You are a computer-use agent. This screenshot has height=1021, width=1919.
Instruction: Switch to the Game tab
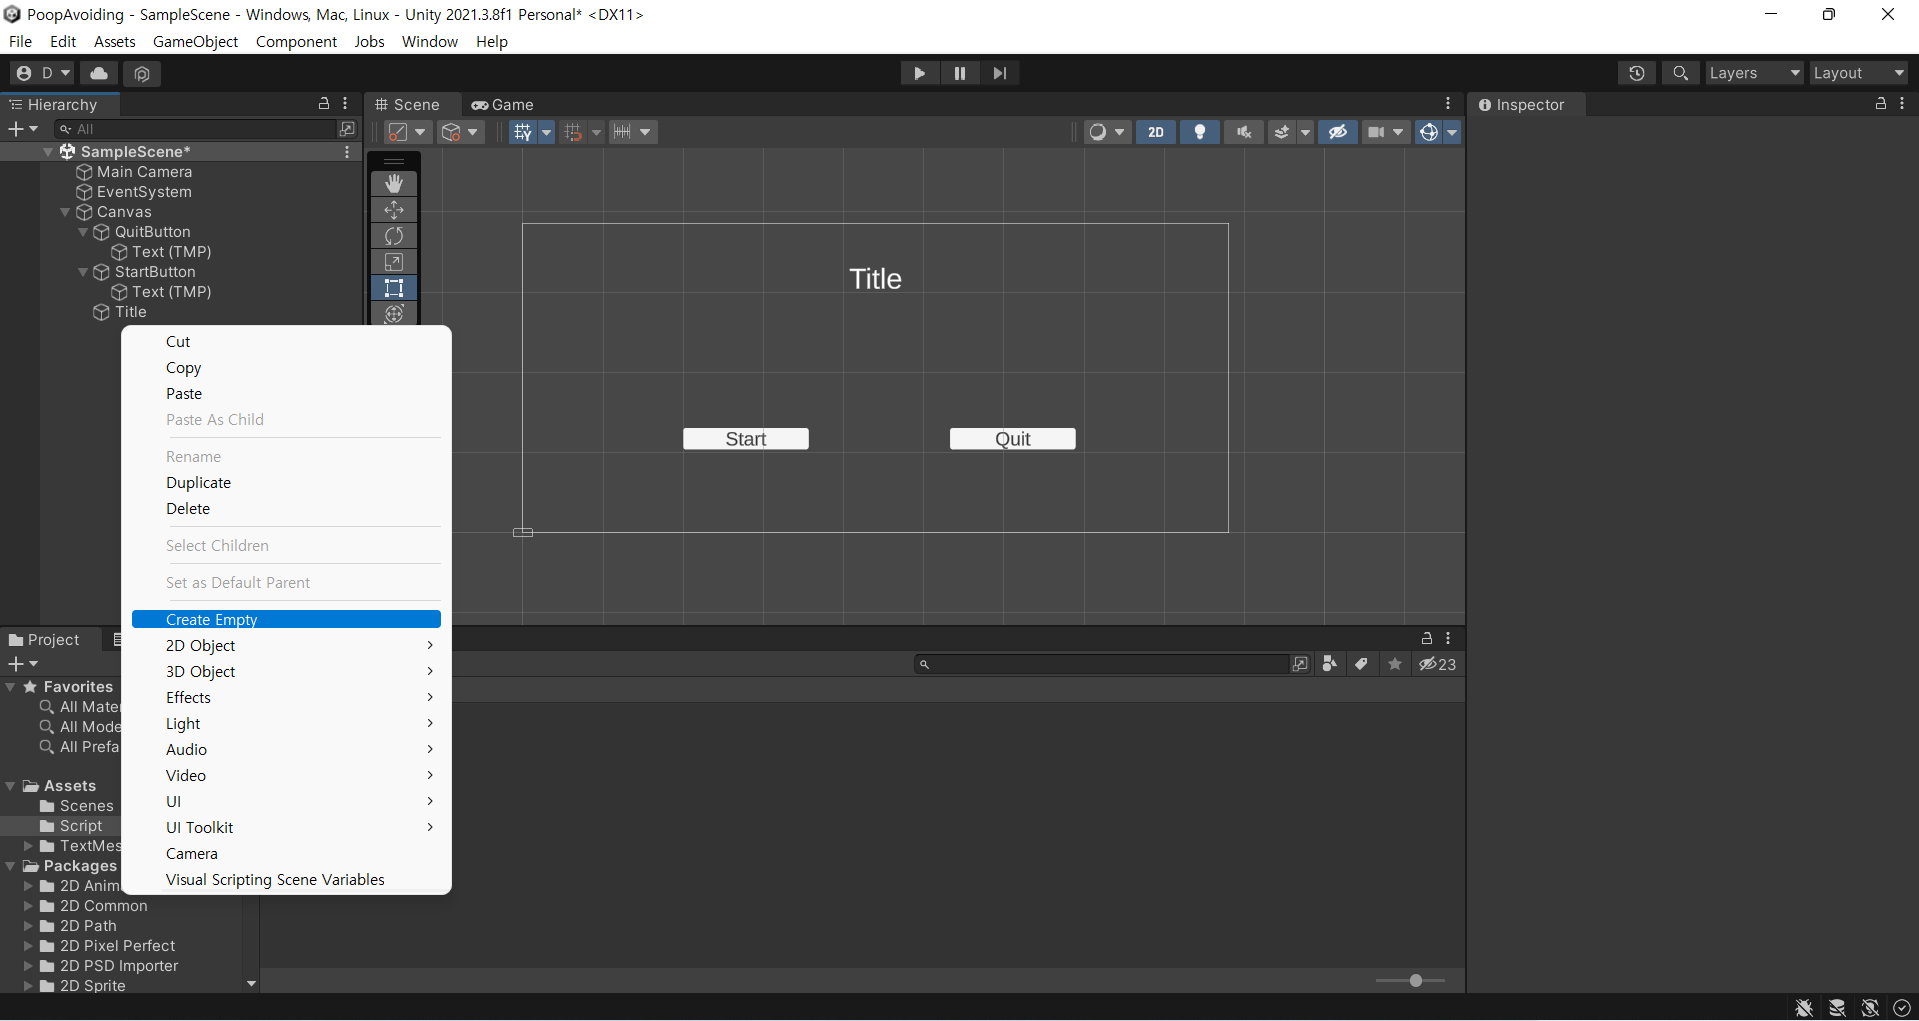pos(503,105)
